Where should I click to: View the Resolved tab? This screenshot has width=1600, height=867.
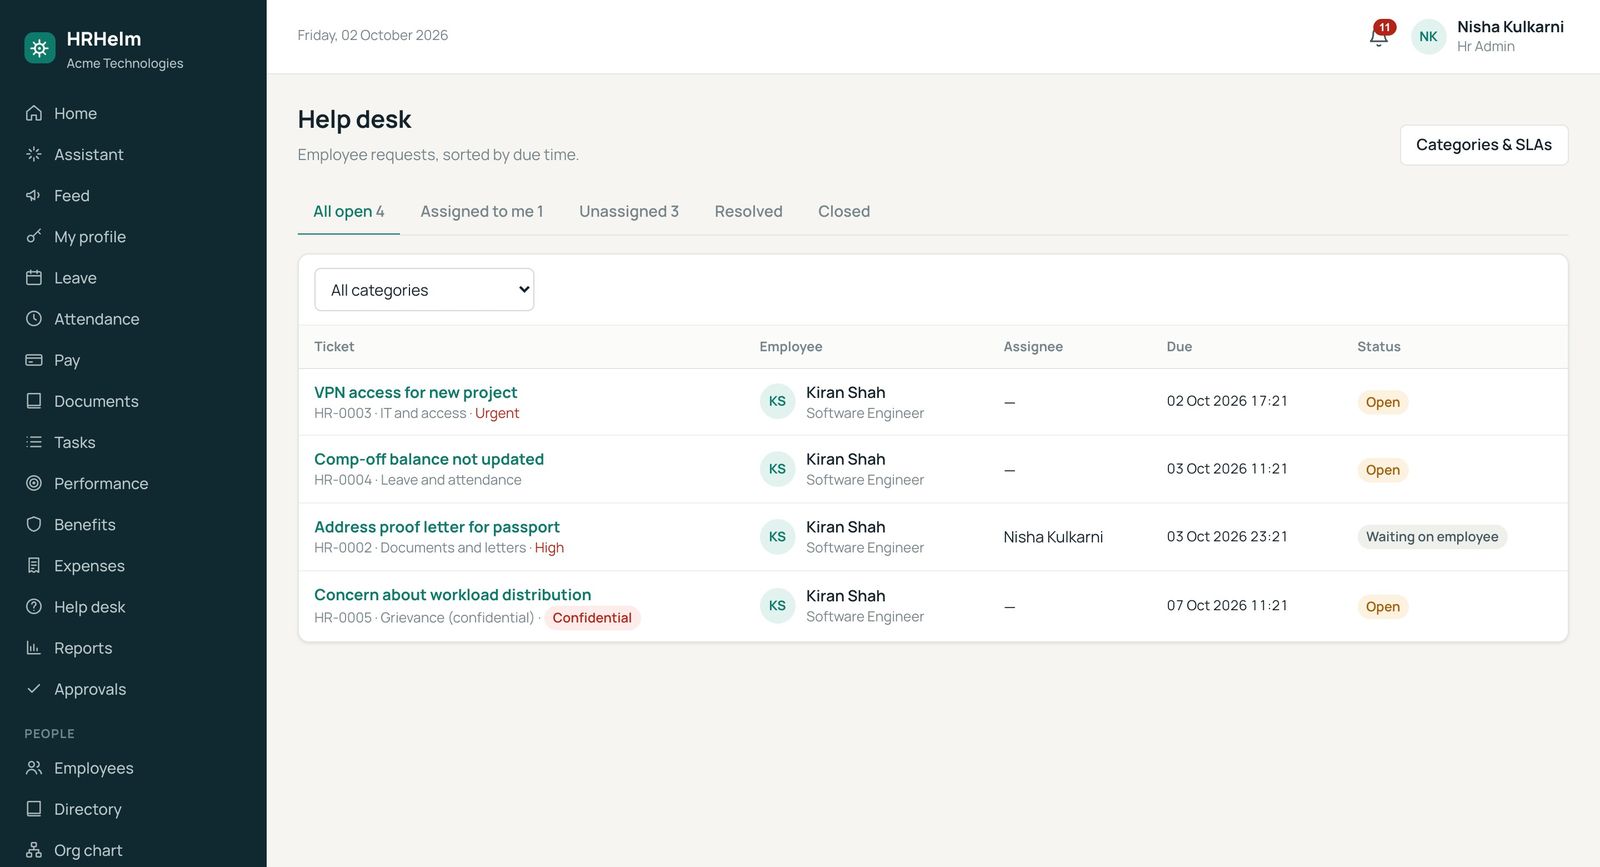tap(749, 211)
